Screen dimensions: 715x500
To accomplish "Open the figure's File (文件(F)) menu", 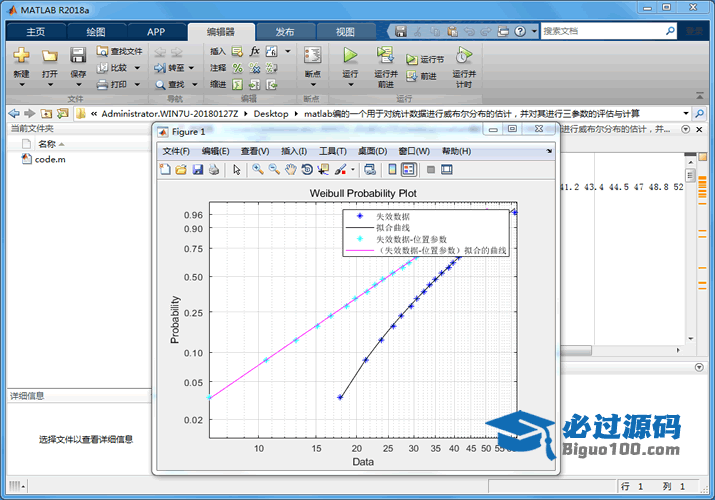I will click(176, 151).
